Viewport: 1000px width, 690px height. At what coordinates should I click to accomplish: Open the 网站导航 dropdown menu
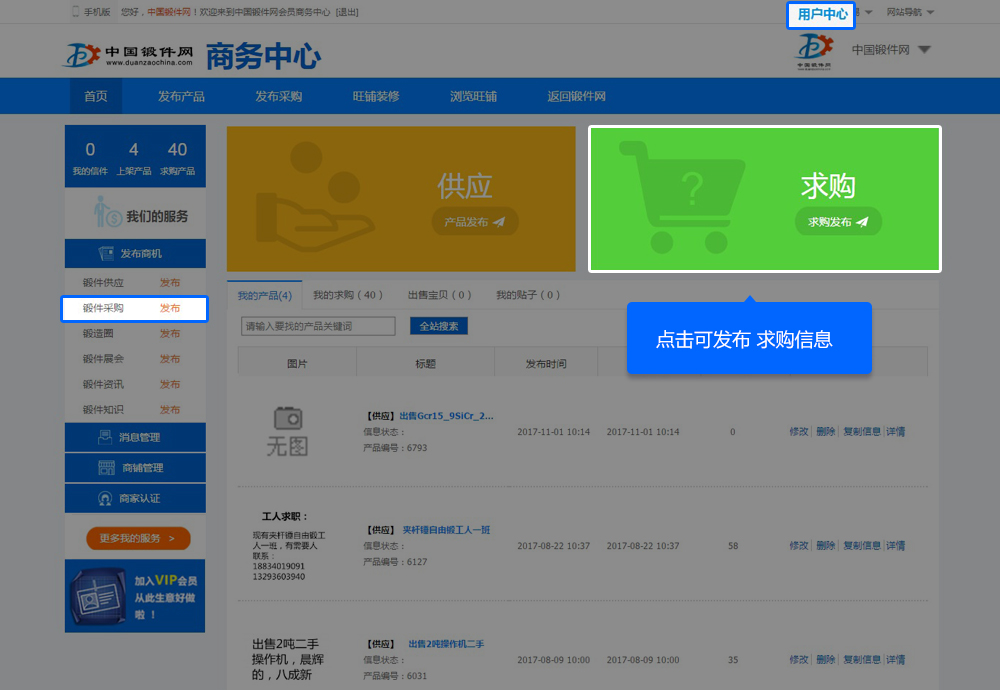coord(910,12)
